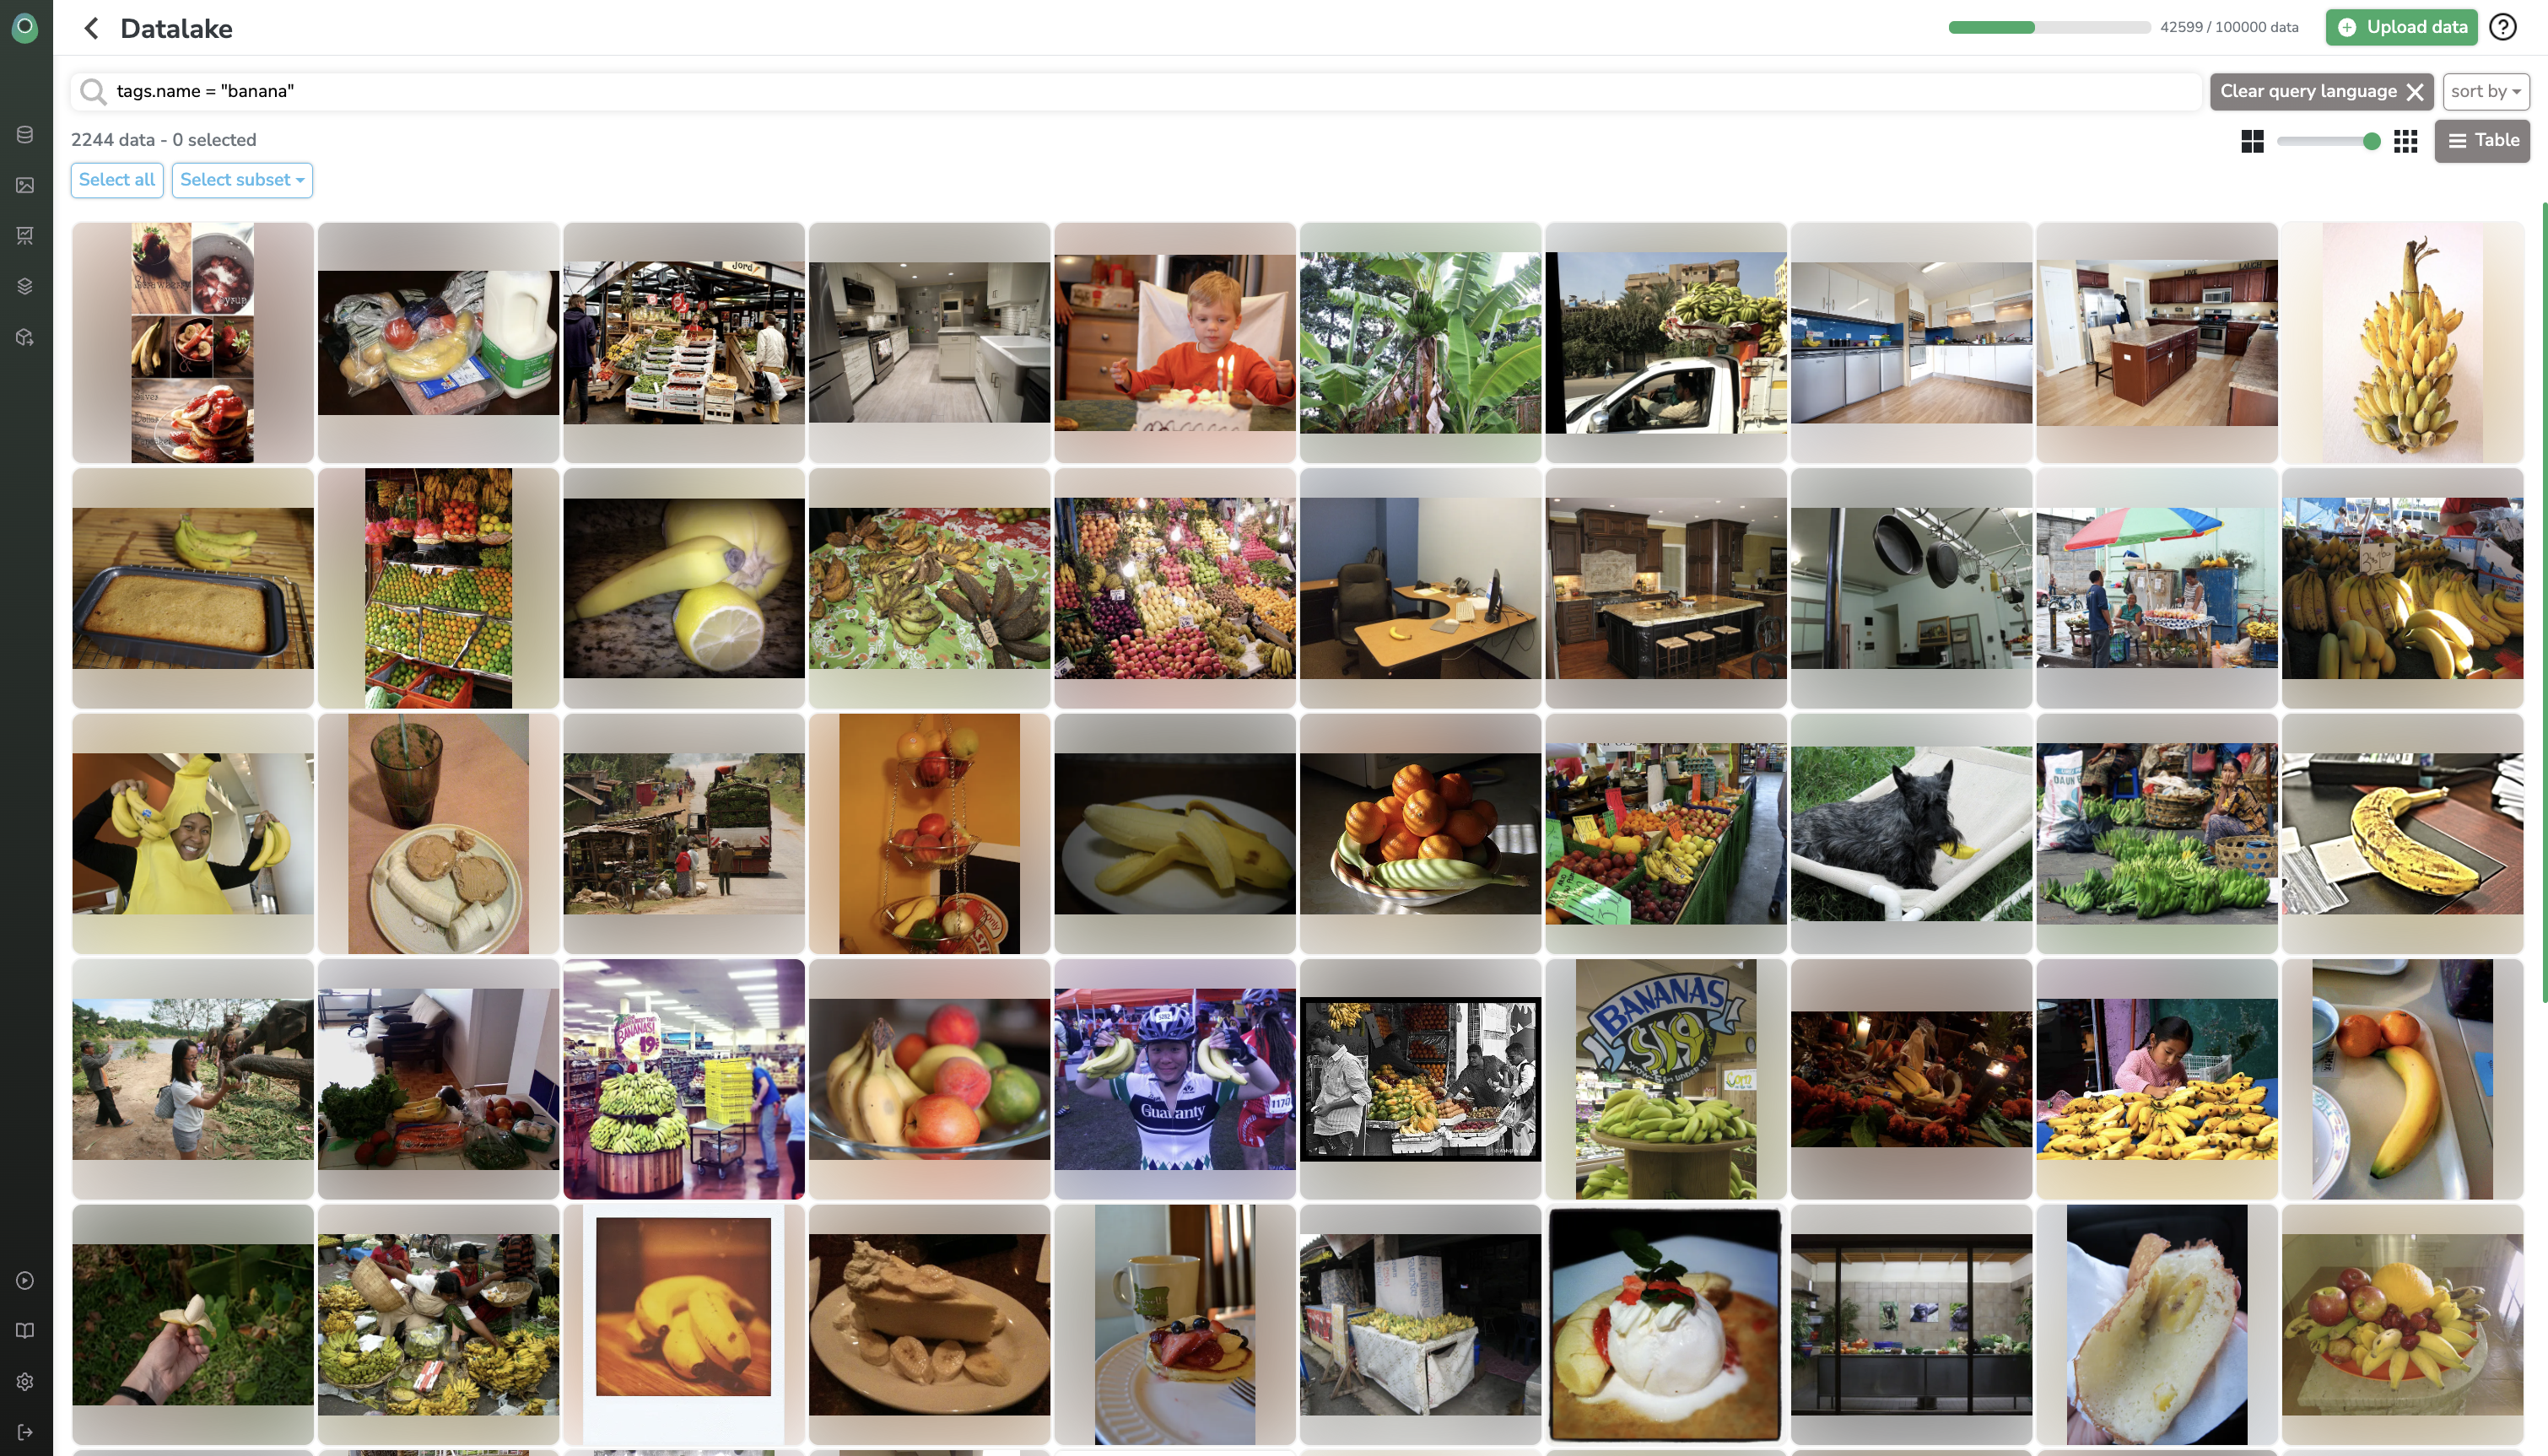
Task: Open the database icon in sidebar
Action: point(25,134)
